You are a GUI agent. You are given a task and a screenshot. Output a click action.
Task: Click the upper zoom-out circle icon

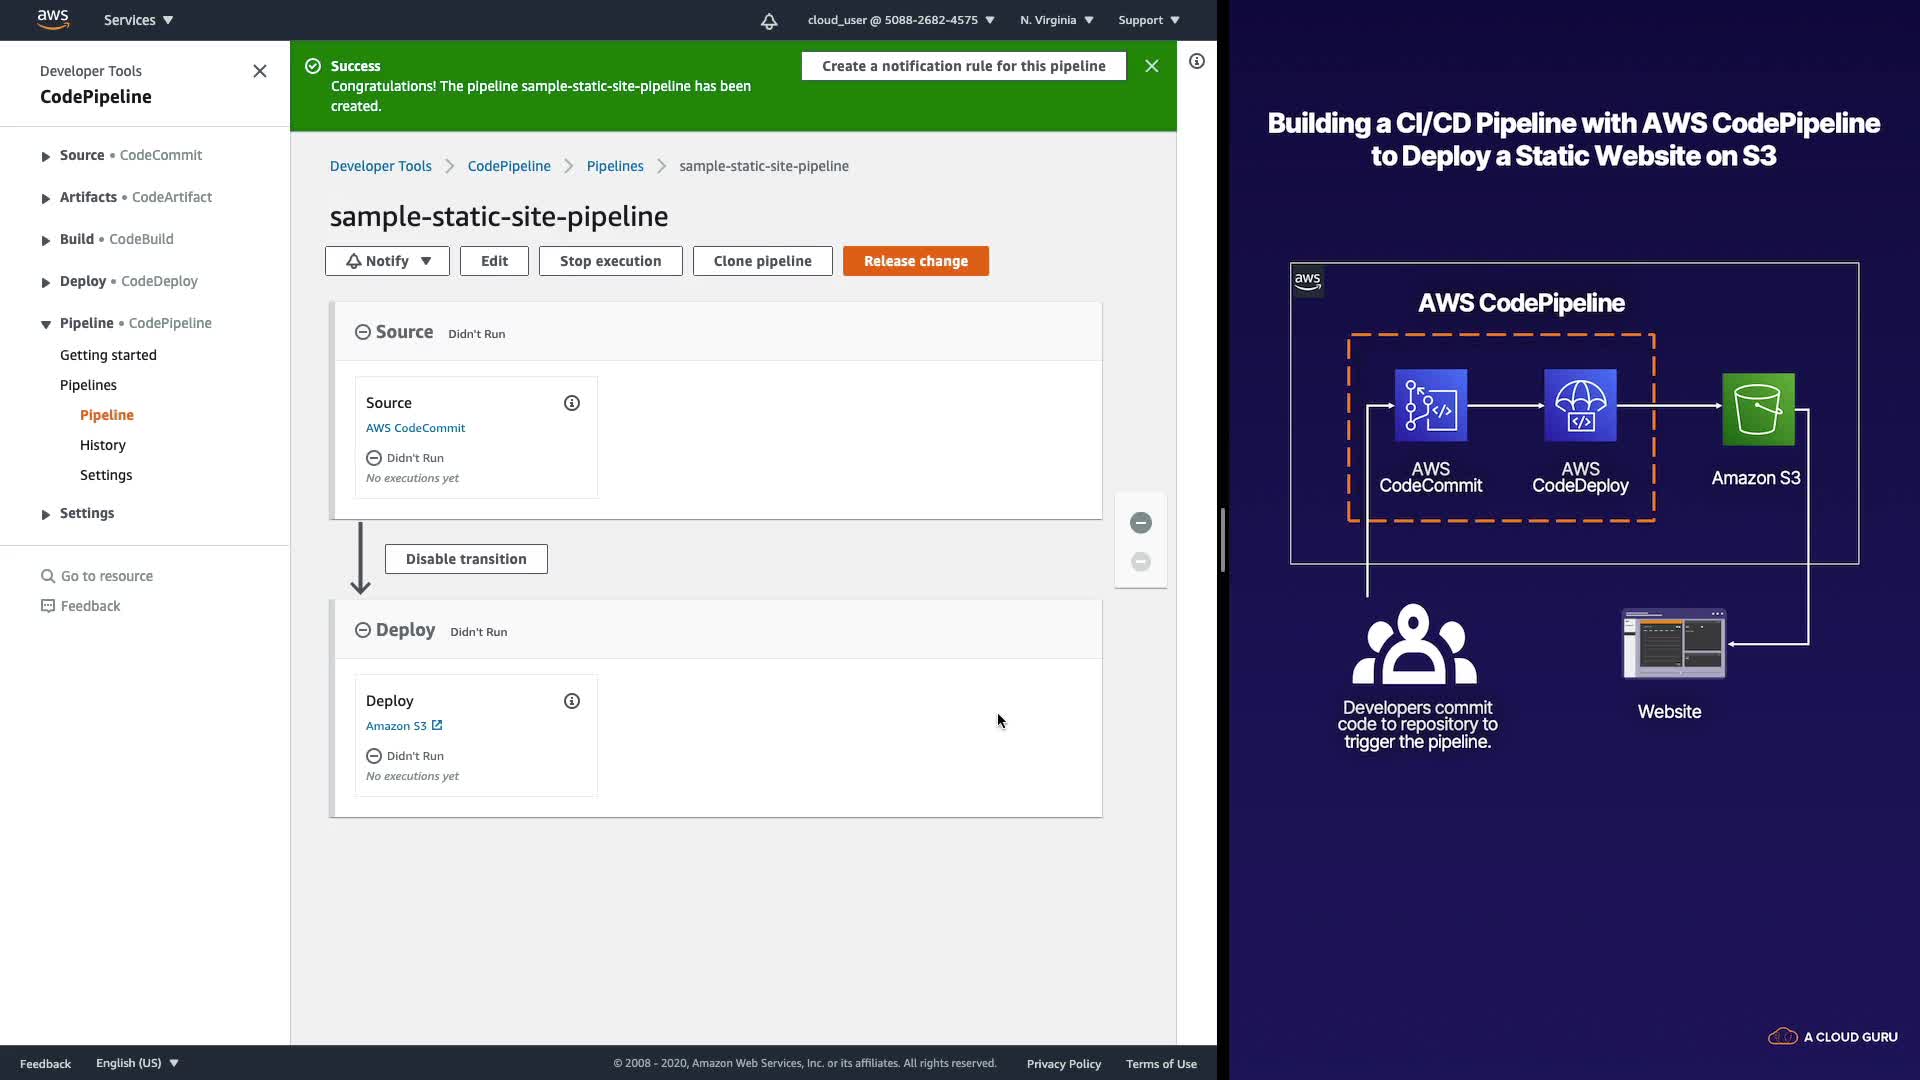1141,523
